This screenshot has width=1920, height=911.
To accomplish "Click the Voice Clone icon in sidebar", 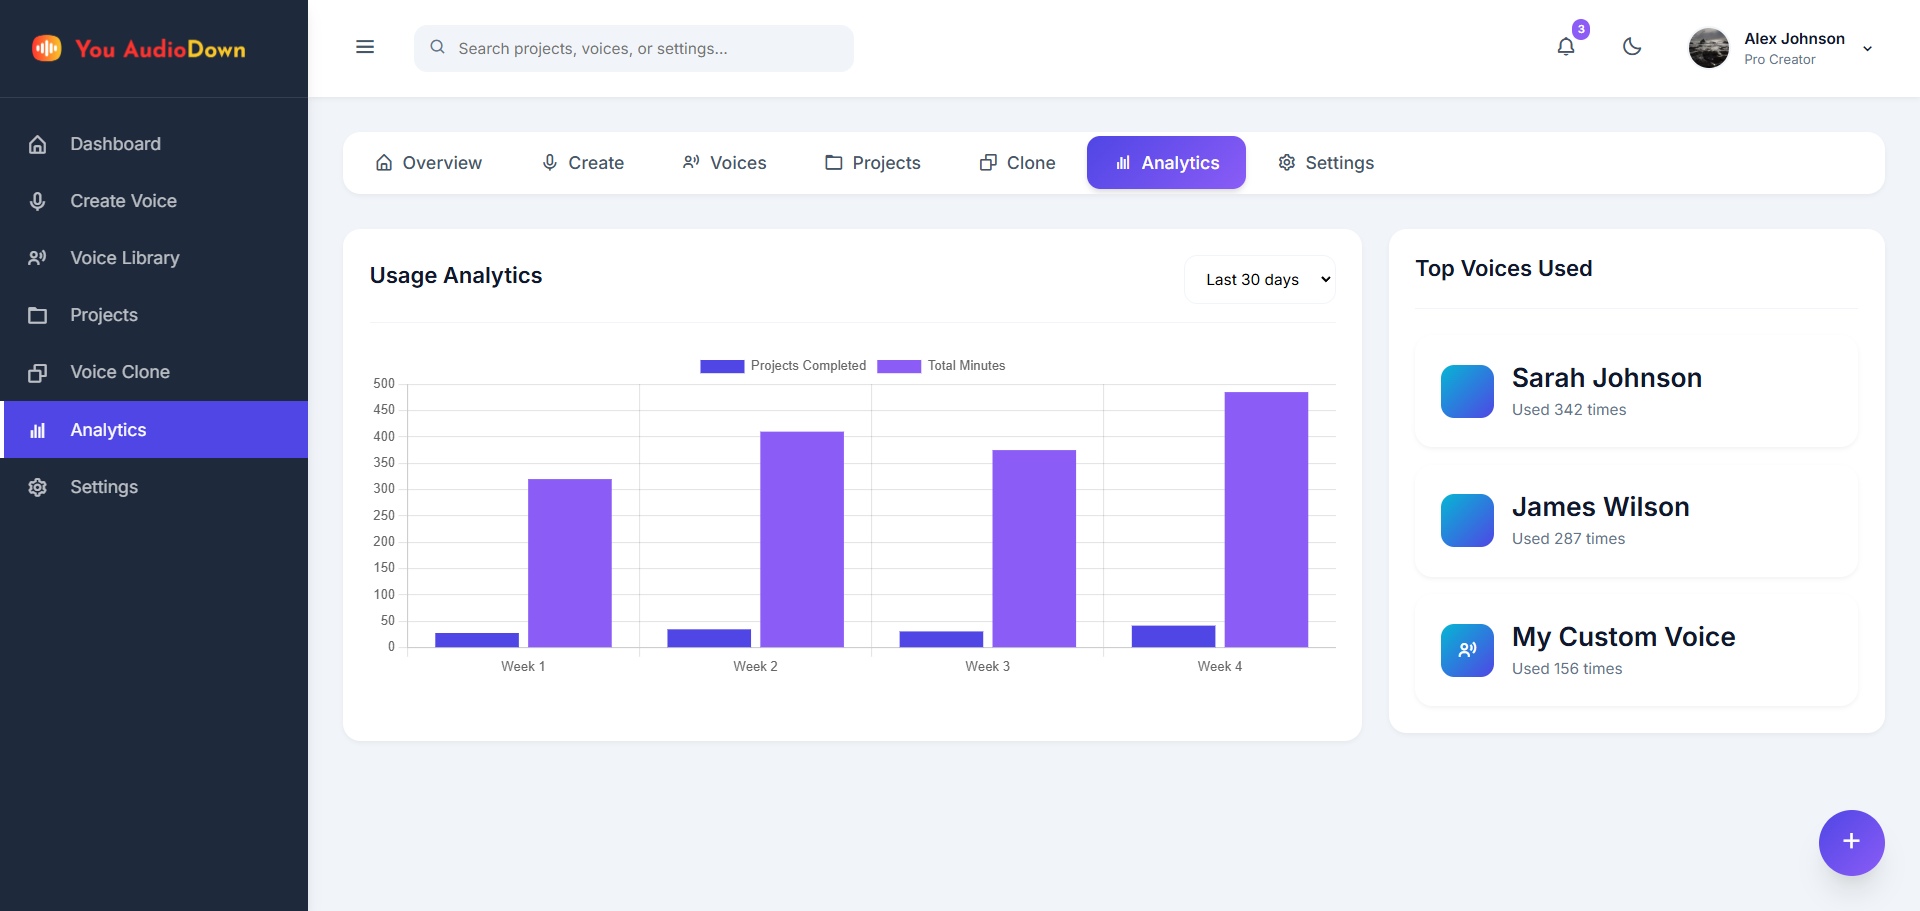I will [x=38, y=372].
